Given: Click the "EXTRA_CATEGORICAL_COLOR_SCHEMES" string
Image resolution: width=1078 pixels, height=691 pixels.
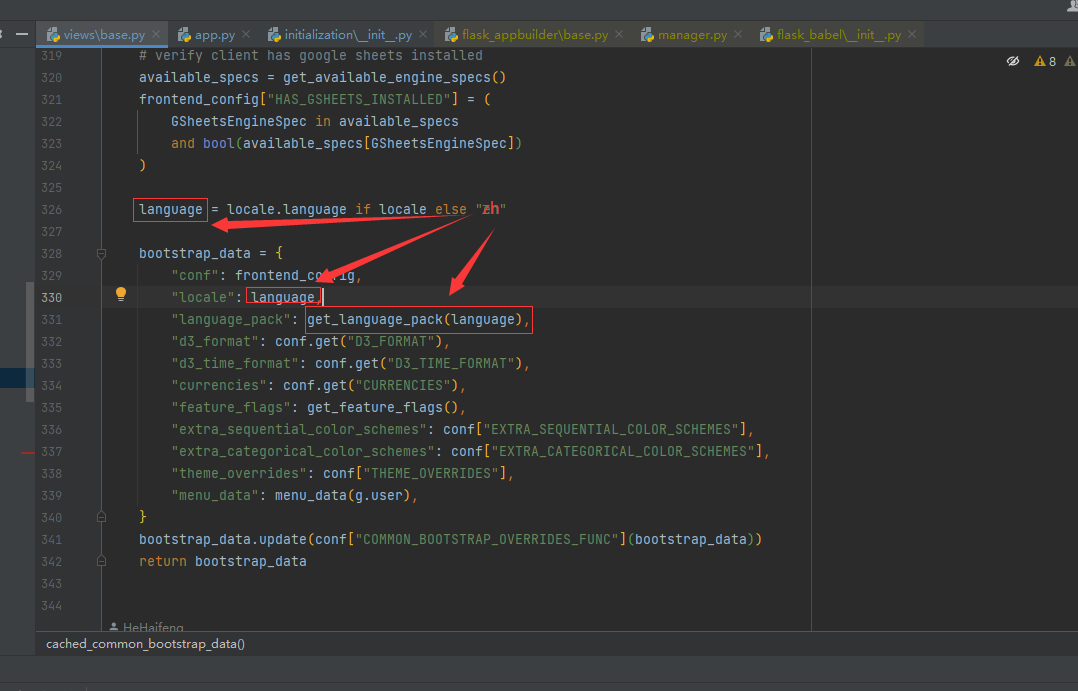Looking at the screenshot, I should click(x=624, y=452).
